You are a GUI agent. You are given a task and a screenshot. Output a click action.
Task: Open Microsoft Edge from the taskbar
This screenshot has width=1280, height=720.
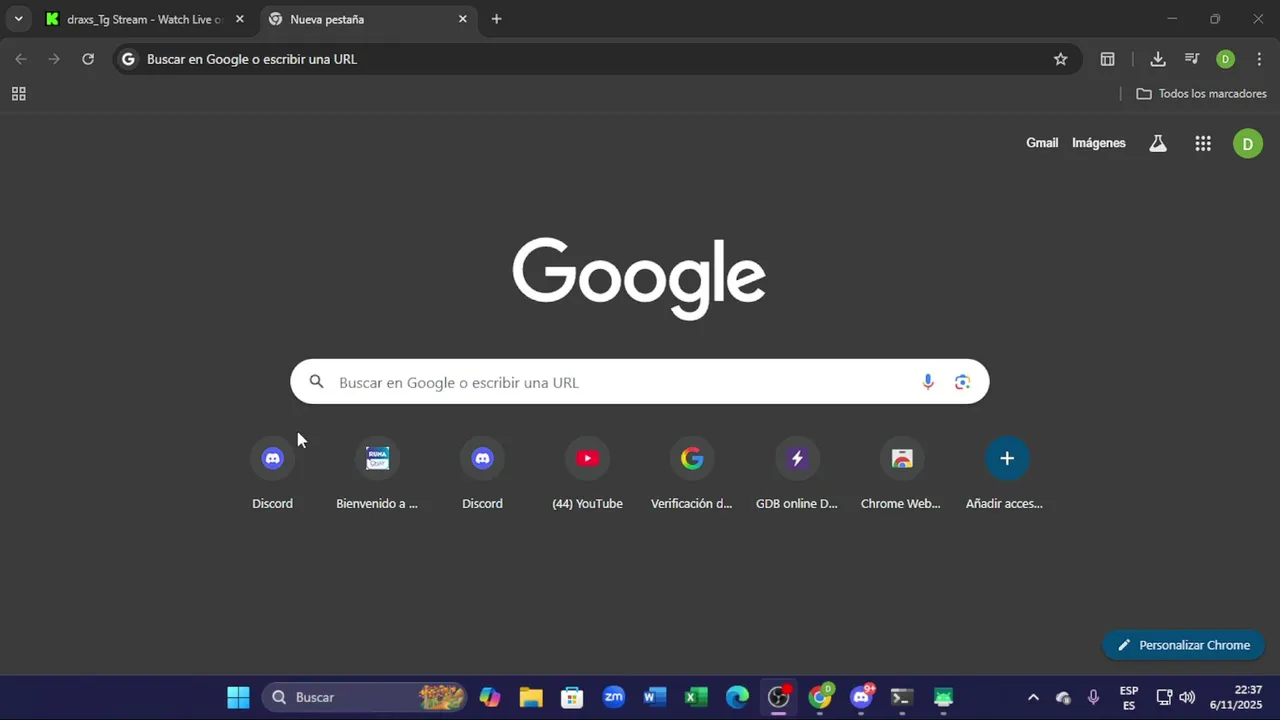coord(737,697)
